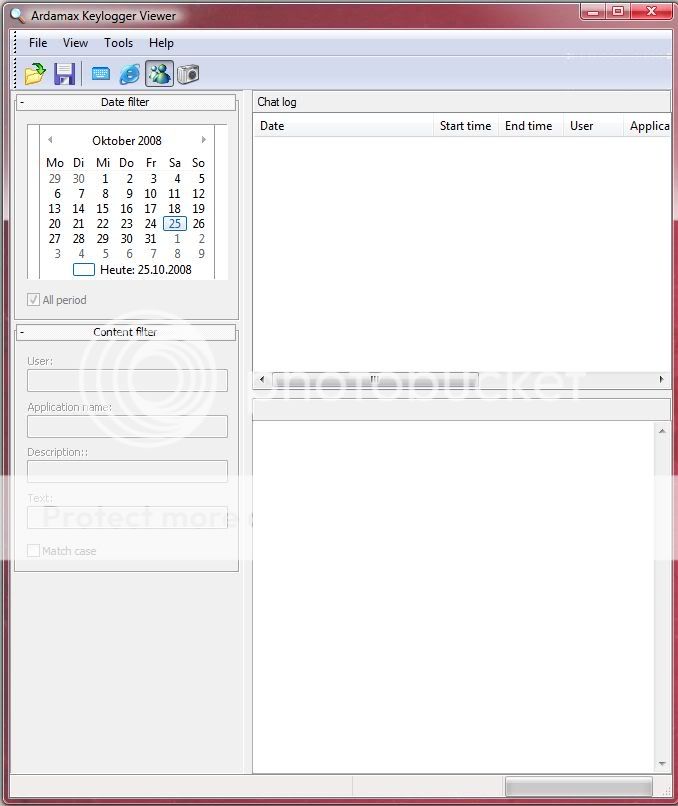This screenshot has height=806, width=678.
Task: Click the Text filter input field
Action: (127, 517)
